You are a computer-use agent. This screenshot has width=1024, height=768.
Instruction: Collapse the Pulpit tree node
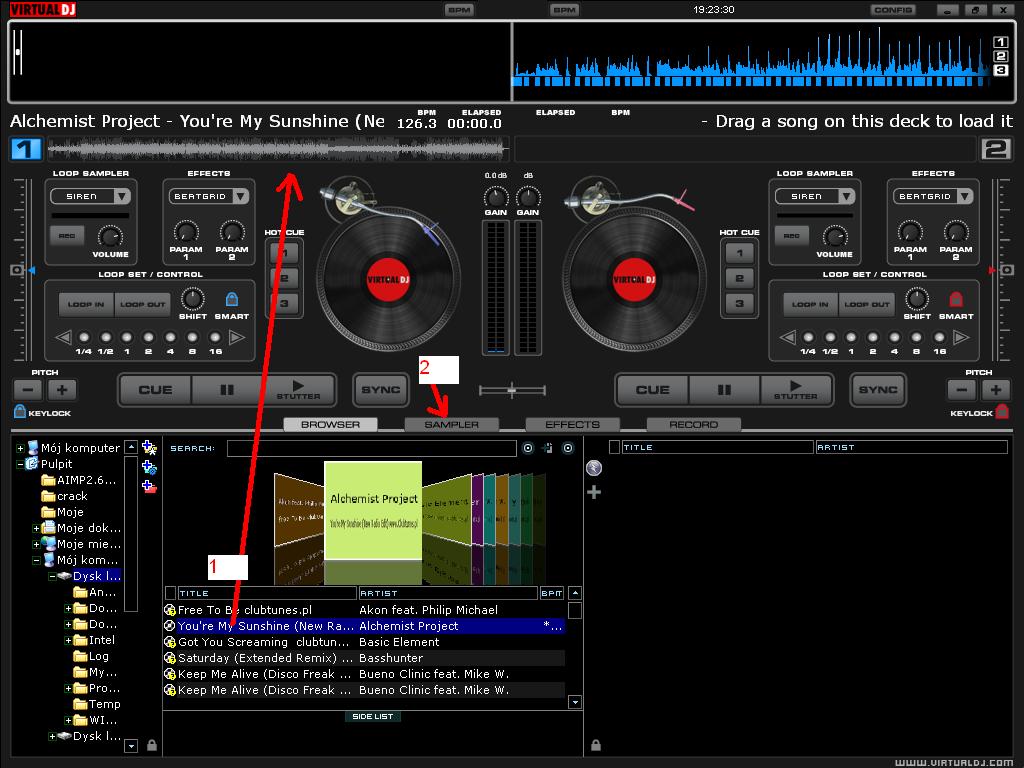click(20, 464)
